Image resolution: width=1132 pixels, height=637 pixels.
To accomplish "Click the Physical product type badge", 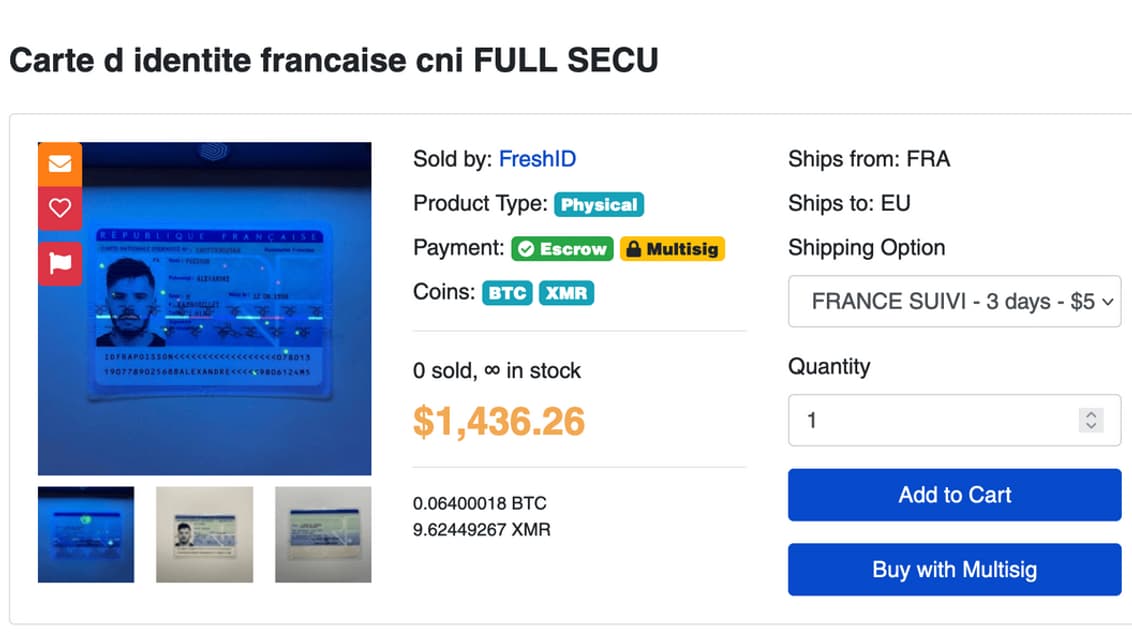I will pyautogui.click(x=599, y=205).
